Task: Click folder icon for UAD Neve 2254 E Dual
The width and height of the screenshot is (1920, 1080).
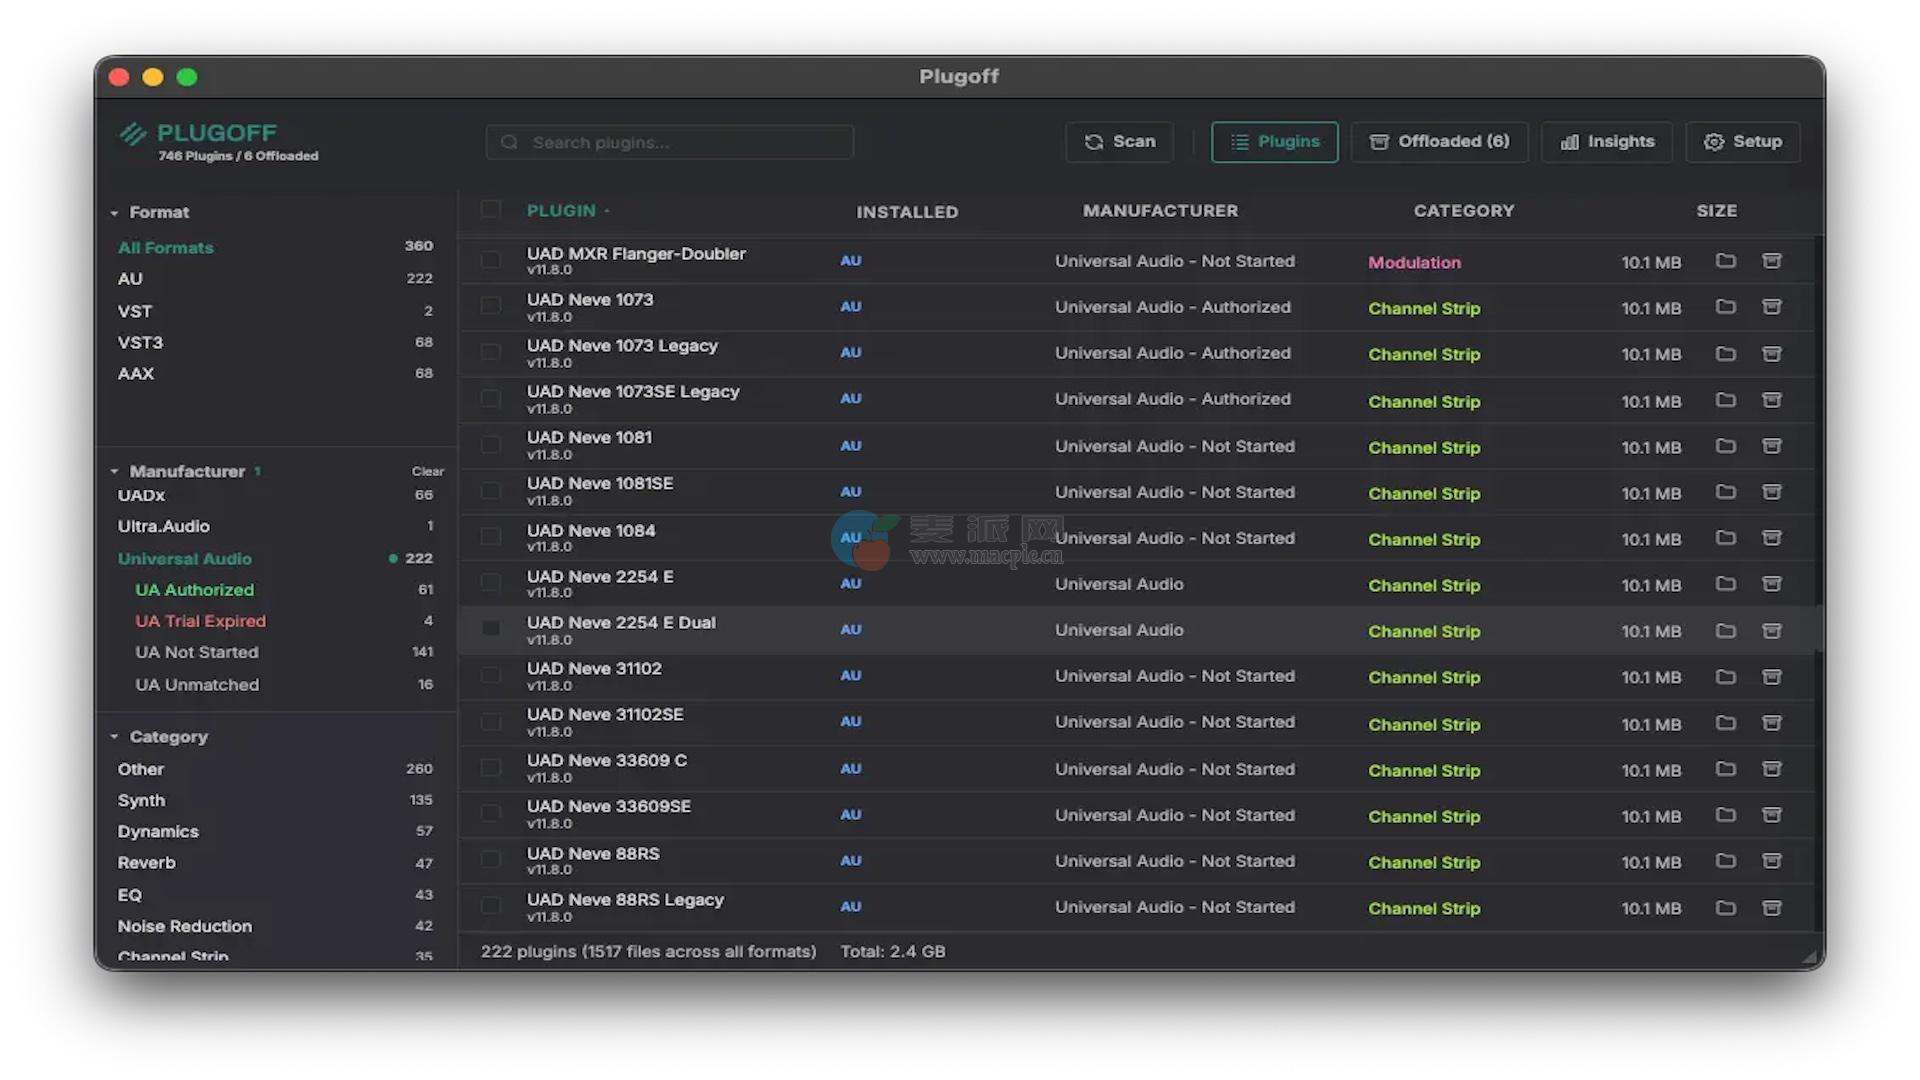Action: 1725,631
